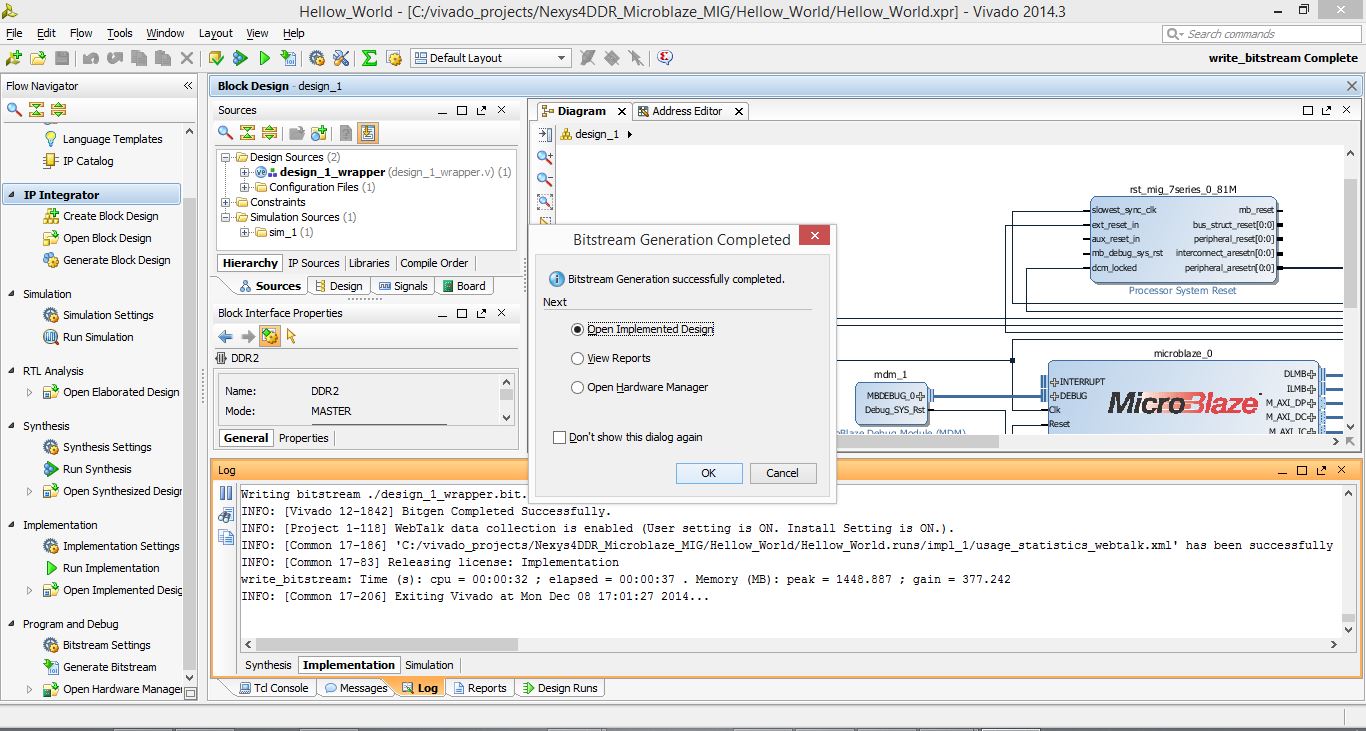Collapse the Flow Navigator with double chevron
Screen dimensions: 1366x731
(x=187, y=86)
